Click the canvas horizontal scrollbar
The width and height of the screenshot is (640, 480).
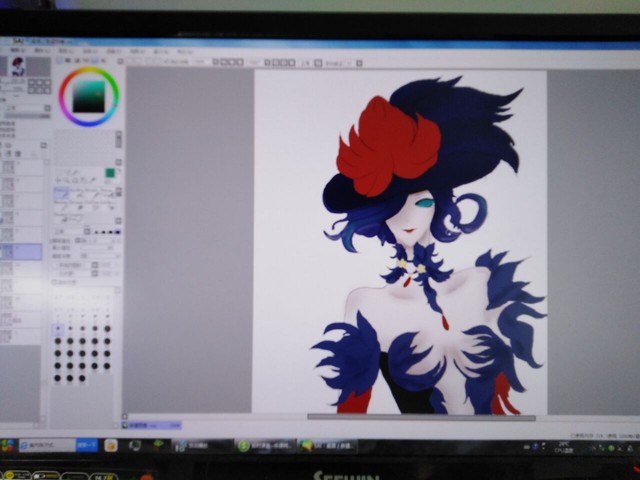[420, 416]
